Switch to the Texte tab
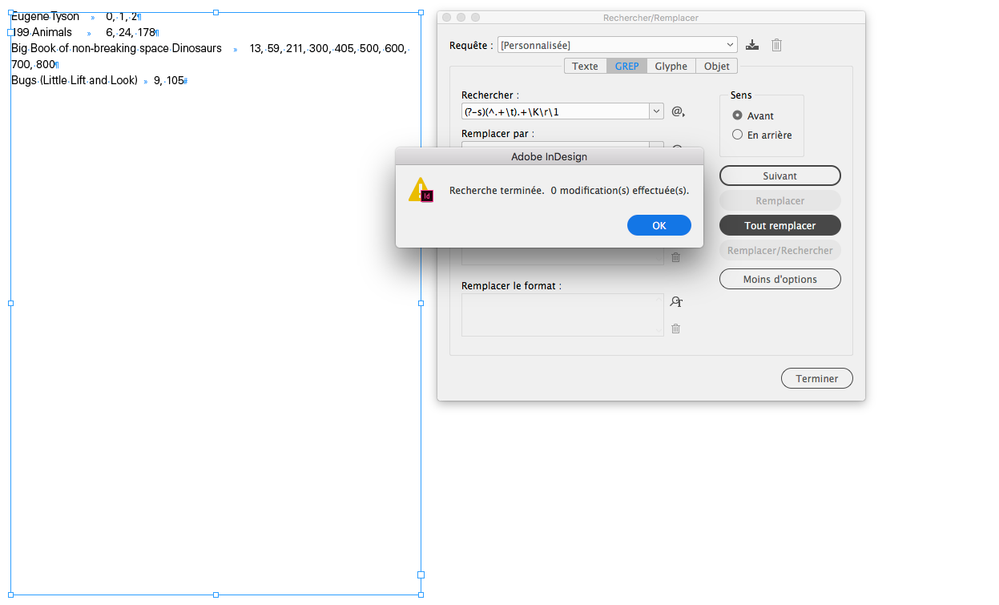999x605 pixels. (x=585, y=66)
